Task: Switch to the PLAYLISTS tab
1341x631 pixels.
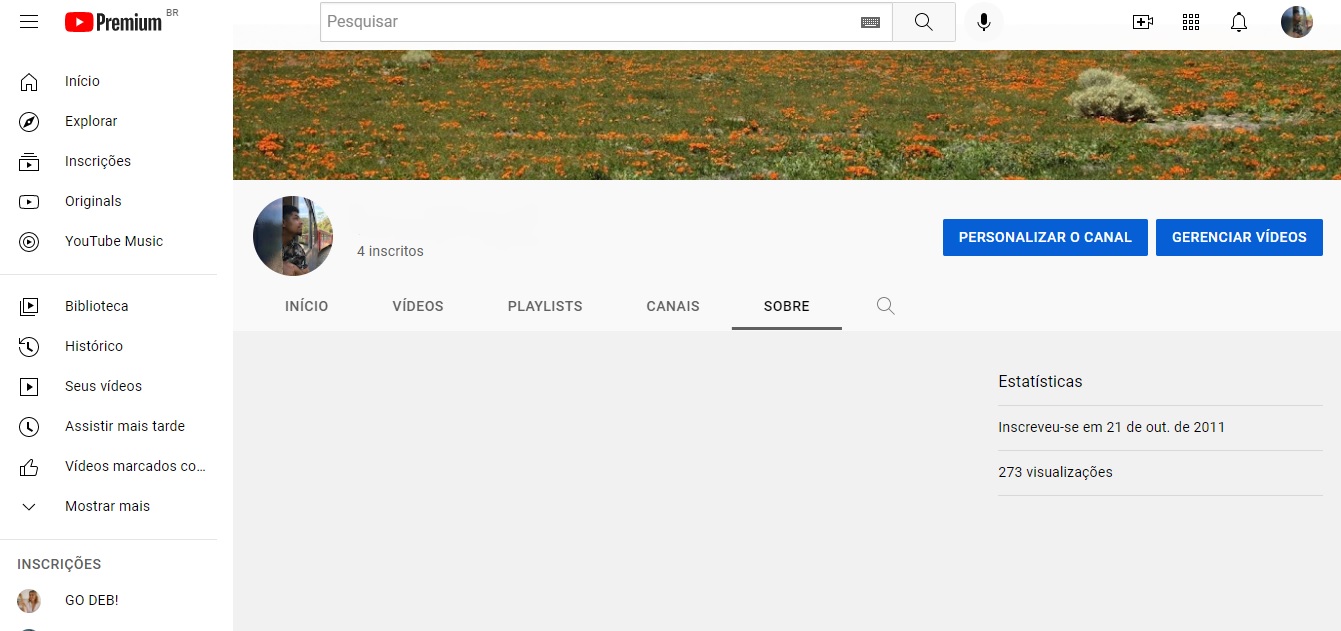Action: click(544, 306)
